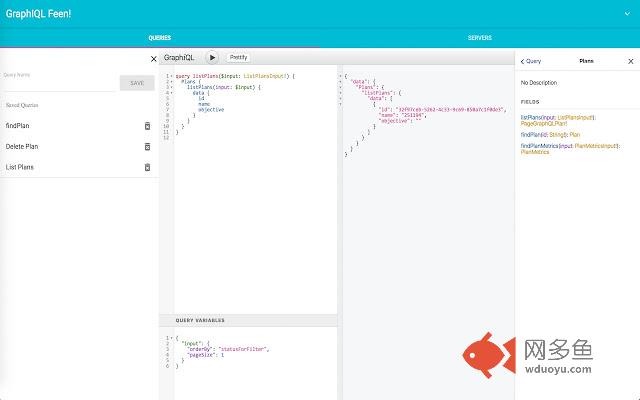Image resolution: width=640 pixels, height=400 pixels.
Task: Click the id value in results
Action: [x=451, y=110]
